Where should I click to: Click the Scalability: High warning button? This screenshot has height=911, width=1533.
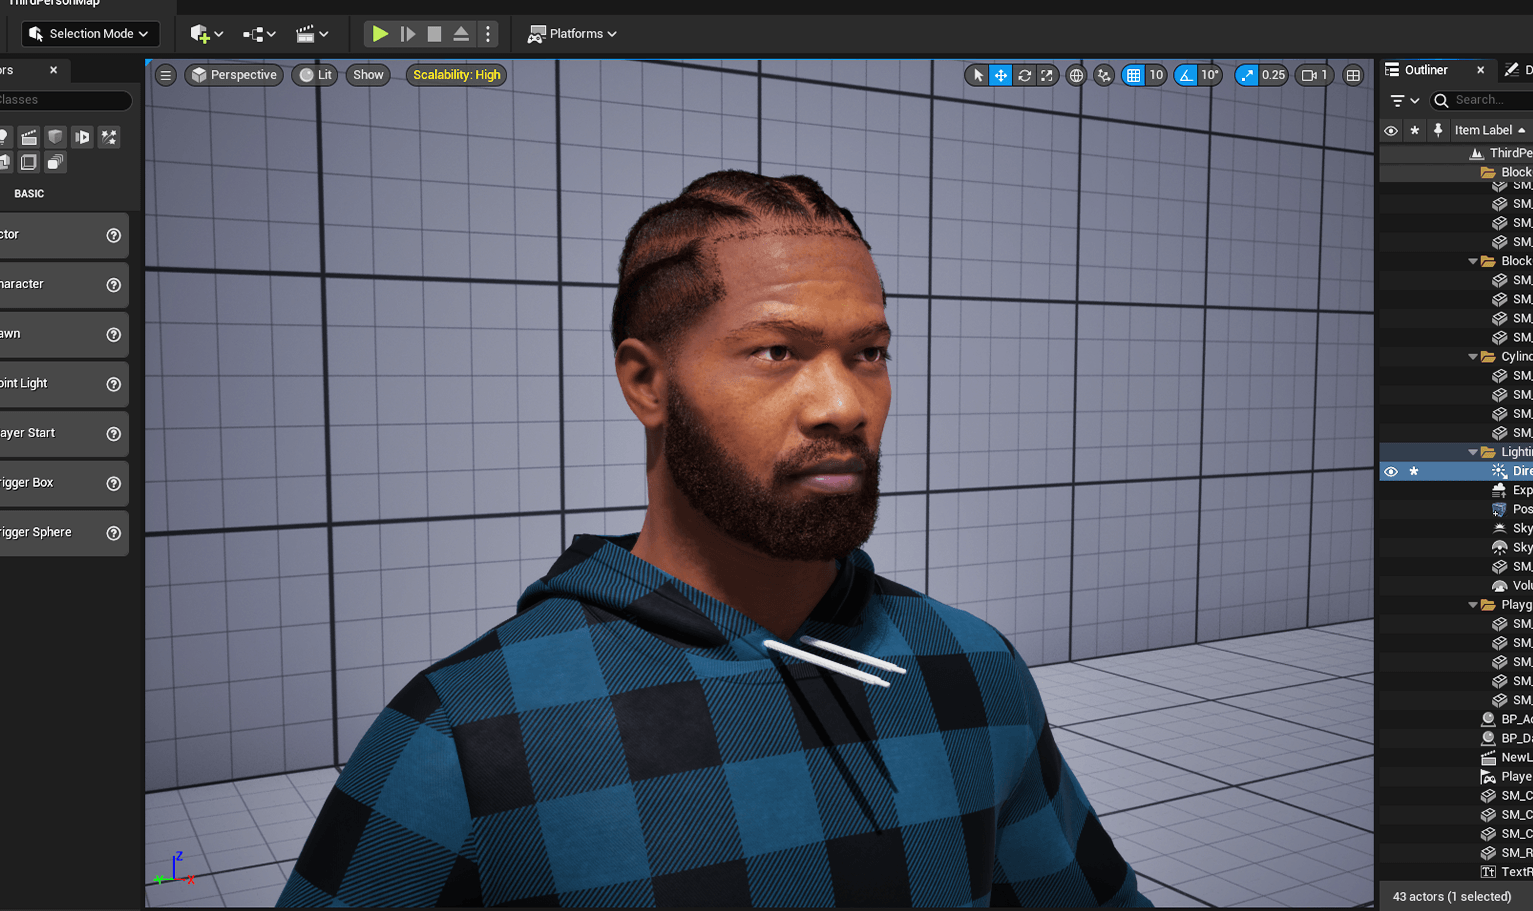[457, 75]
